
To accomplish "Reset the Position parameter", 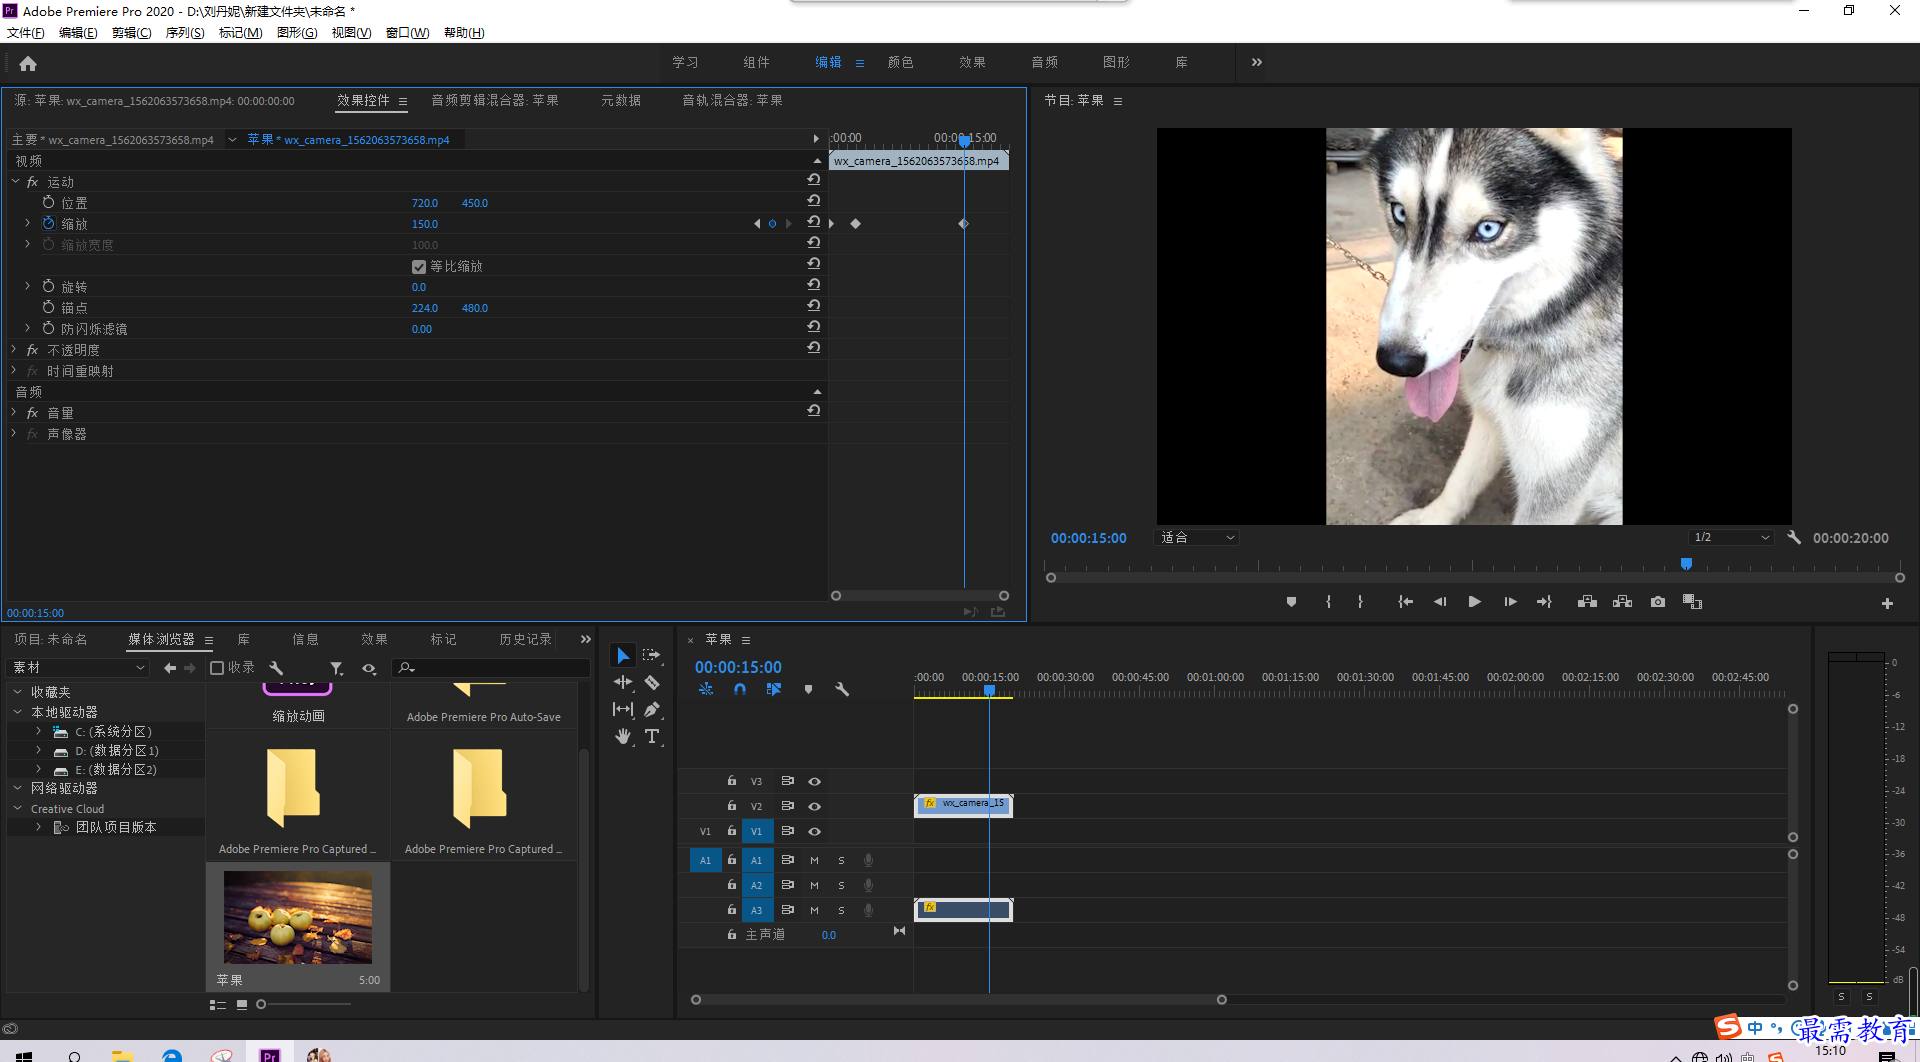I will [814, 201].
